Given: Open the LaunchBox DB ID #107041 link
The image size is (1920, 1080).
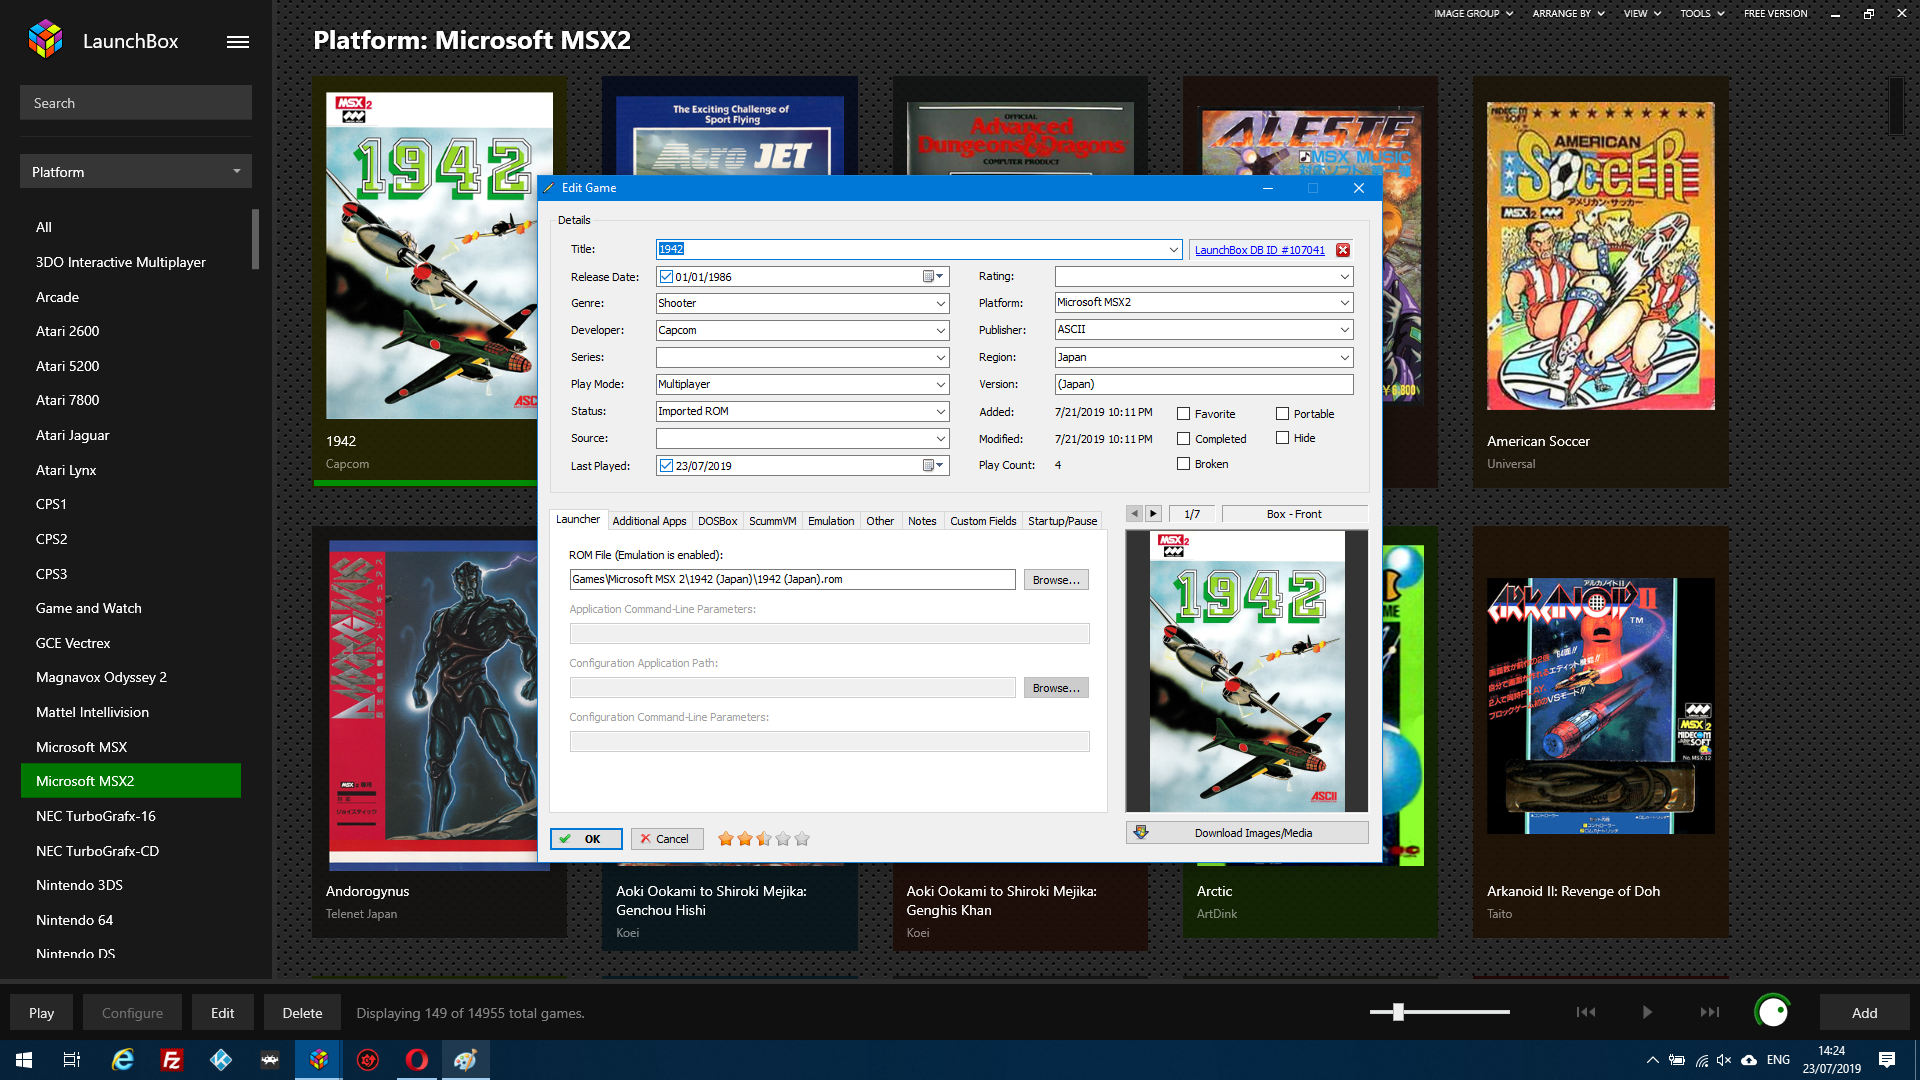Looking at the screenshot, I should coord(1259,250).
